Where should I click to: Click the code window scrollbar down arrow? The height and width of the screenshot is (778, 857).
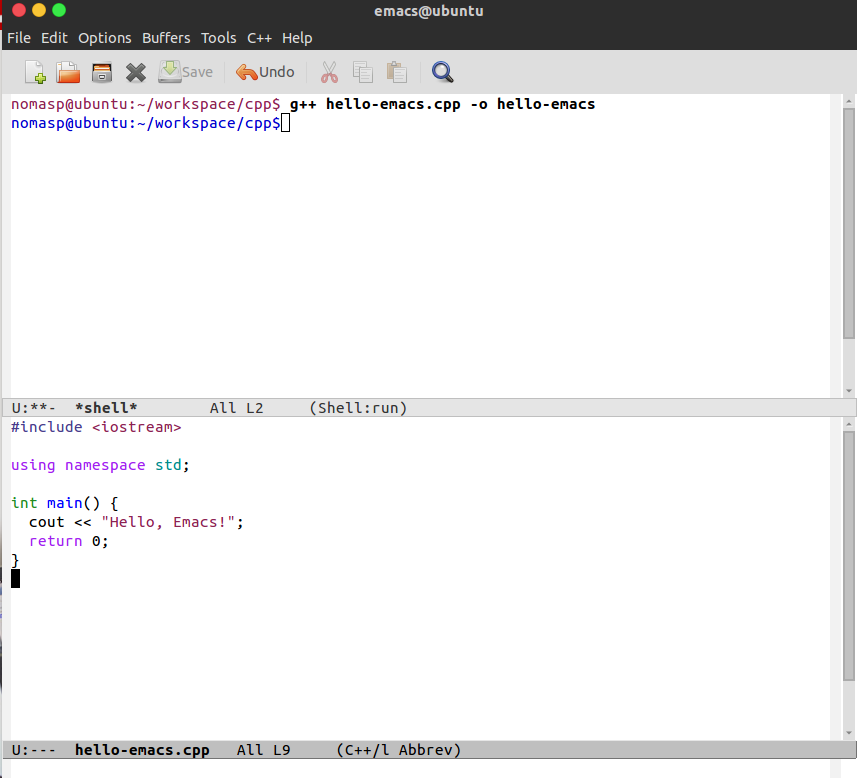(x=849, y=733)
